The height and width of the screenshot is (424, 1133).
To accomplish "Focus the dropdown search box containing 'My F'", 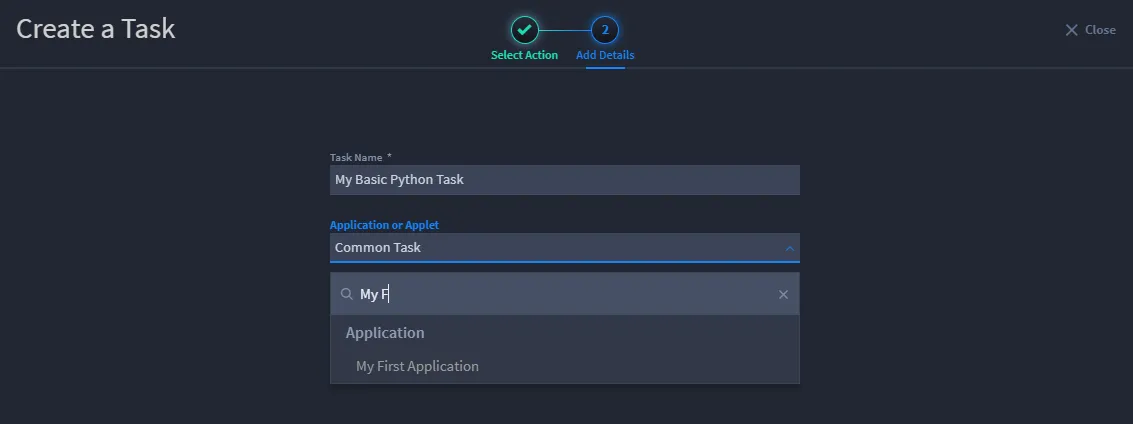I will coord(564,294).
